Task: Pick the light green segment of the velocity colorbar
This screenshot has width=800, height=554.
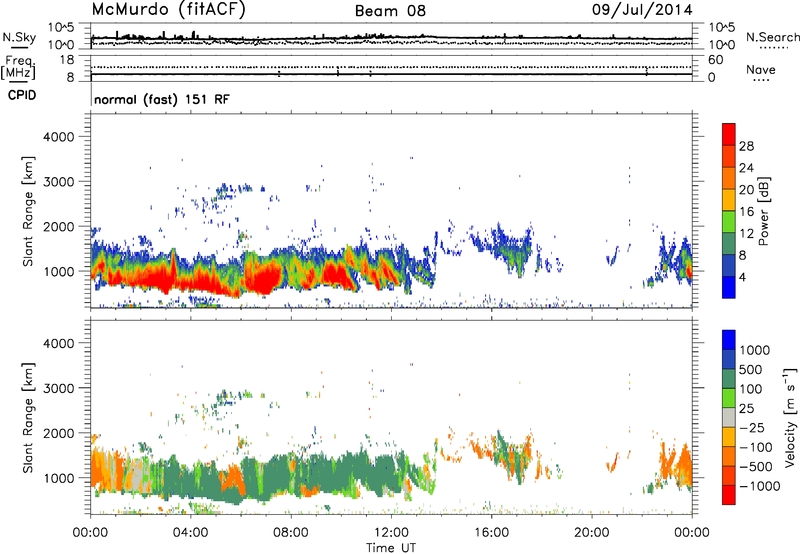Action: (x=729, y=398)
